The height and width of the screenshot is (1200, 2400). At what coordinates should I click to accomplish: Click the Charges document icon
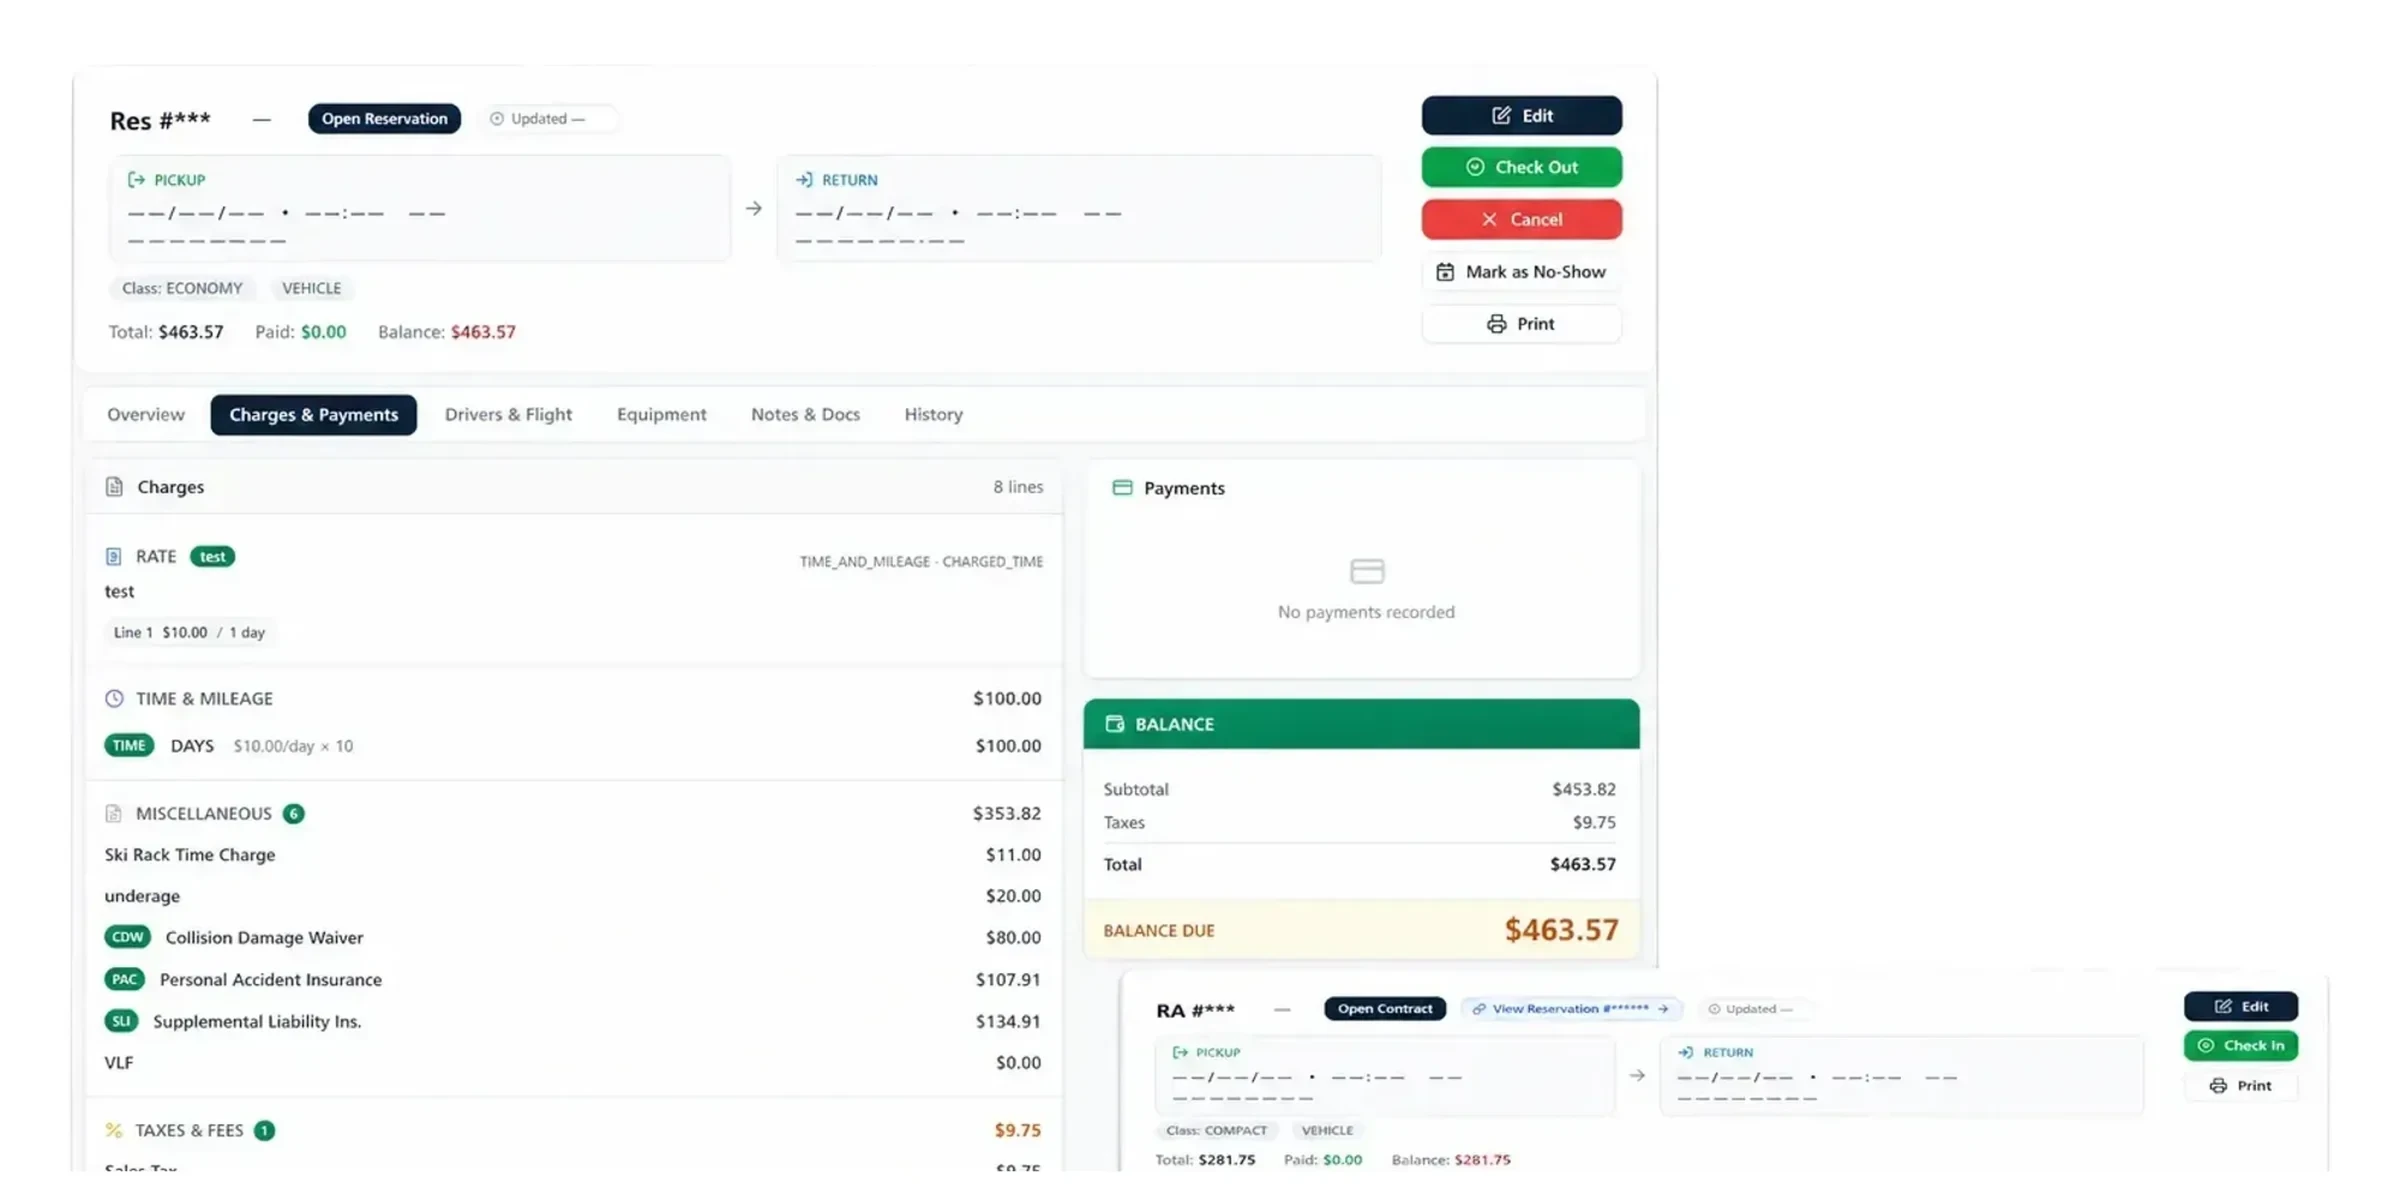(x=114, y=487)
